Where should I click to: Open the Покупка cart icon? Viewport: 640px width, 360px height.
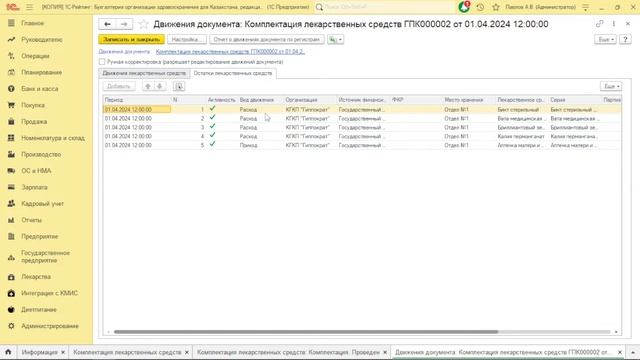point(11,105)
